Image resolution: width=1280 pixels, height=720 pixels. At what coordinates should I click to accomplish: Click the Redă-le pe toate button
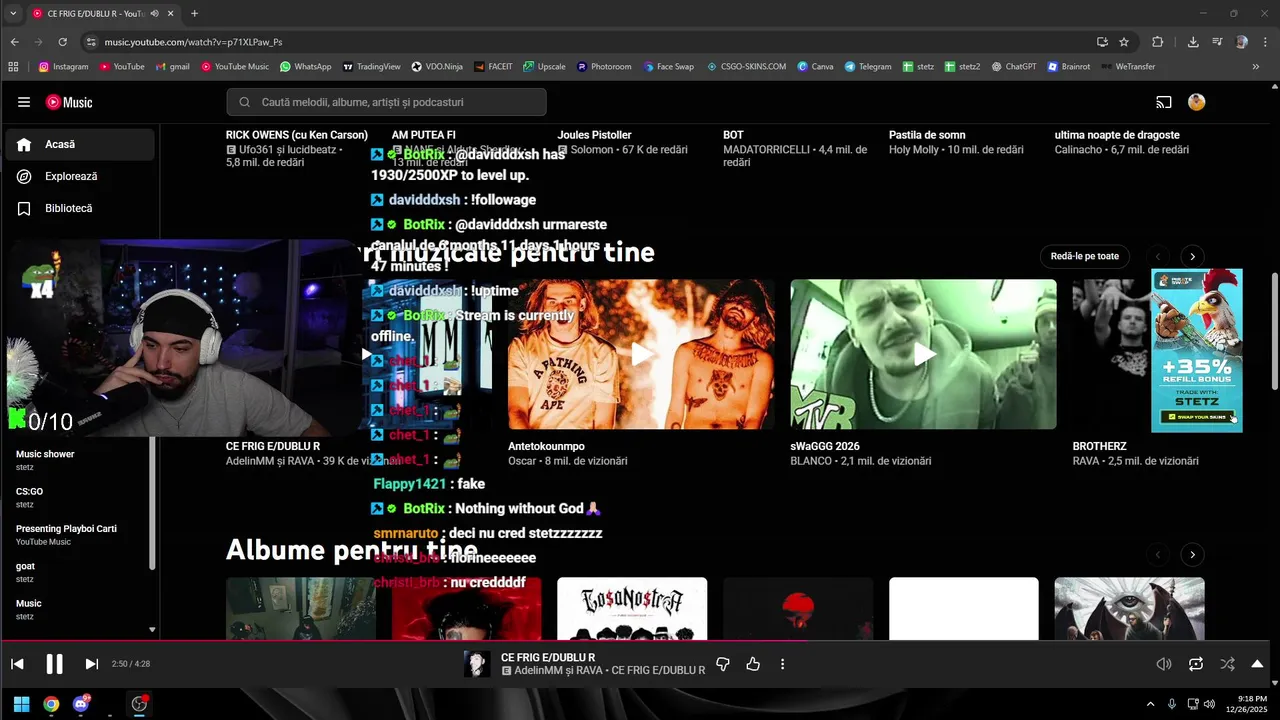pos(1084,256)
